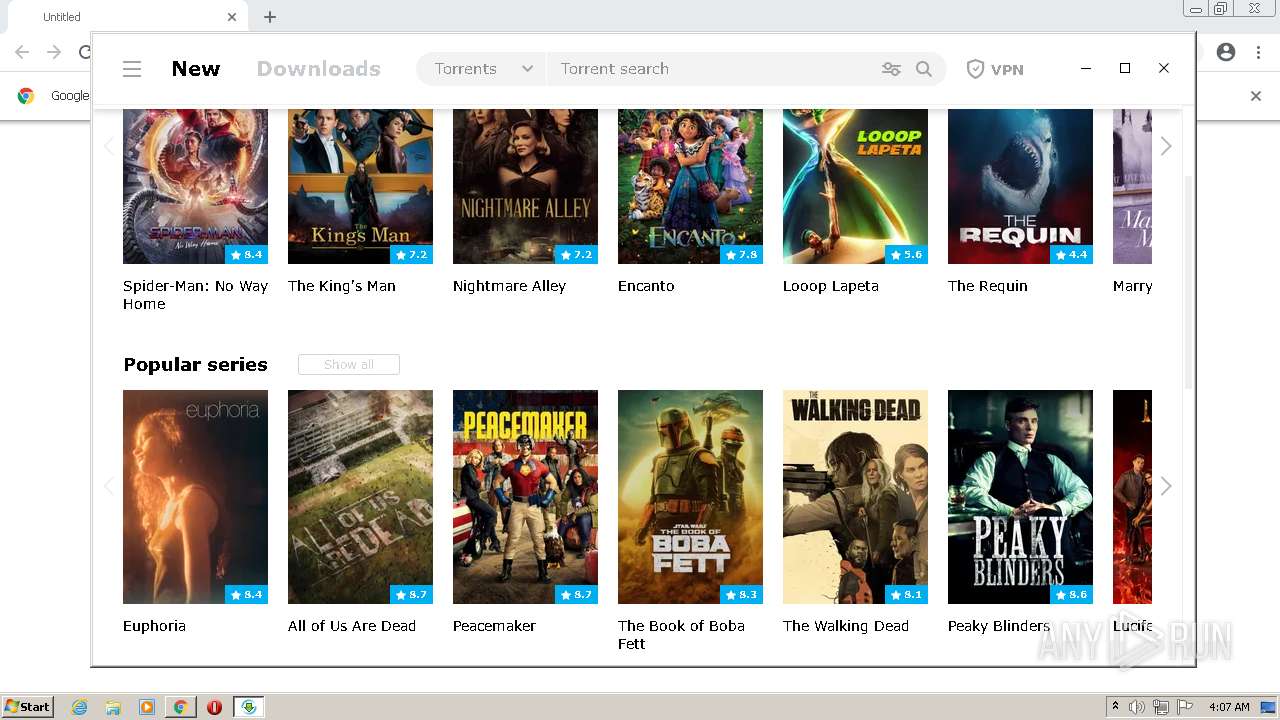Click The Walking Dead title text
This screenshot has width=1280, height=720.
tap(846, 626)
